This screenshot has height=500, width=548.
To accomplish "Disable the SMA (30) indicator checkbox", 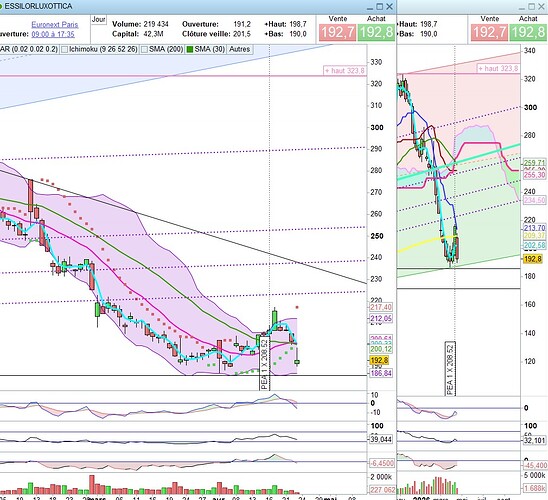I will coord(189,50).
